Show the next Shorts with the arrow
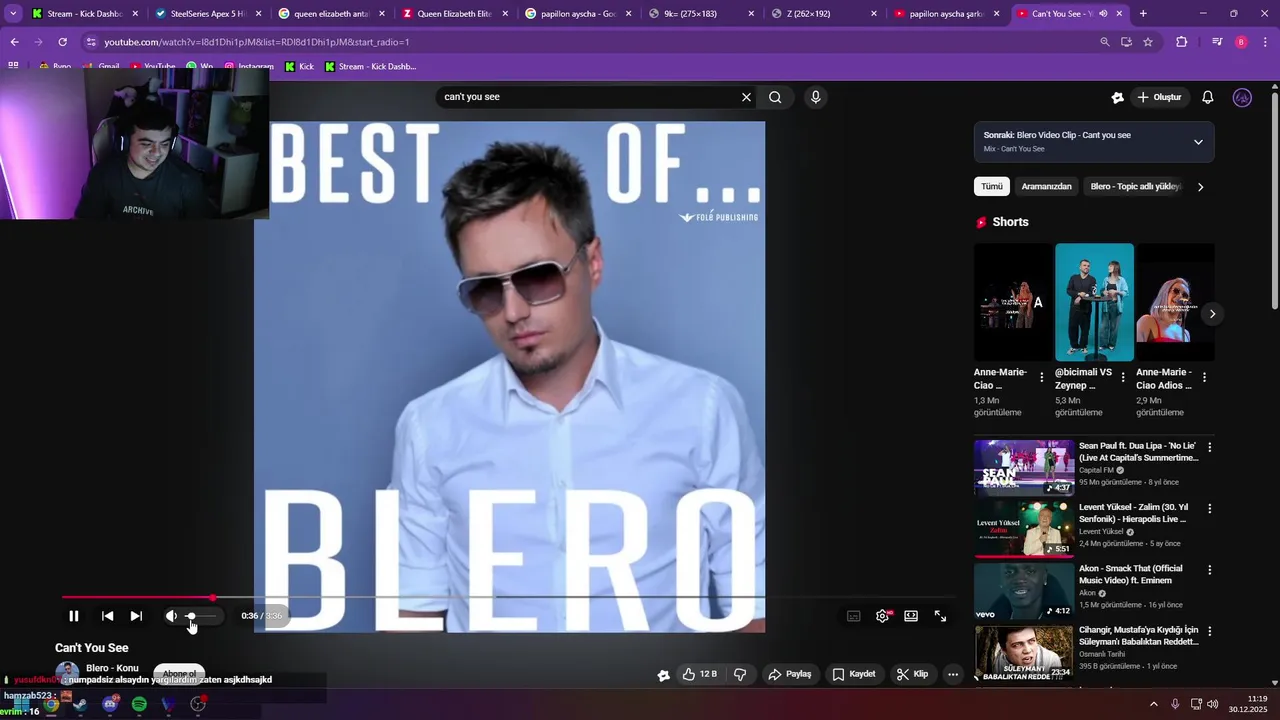Image resolution: width=1280 pixels, height=720 pixels. pos(1212,314)
